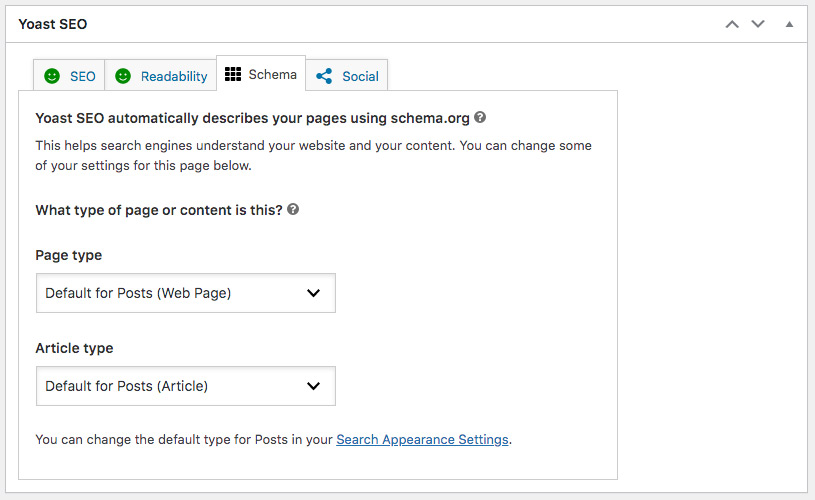The image size is (815, 500).
Task: Open the Page type dropdown
Action: tap(185, 293)
